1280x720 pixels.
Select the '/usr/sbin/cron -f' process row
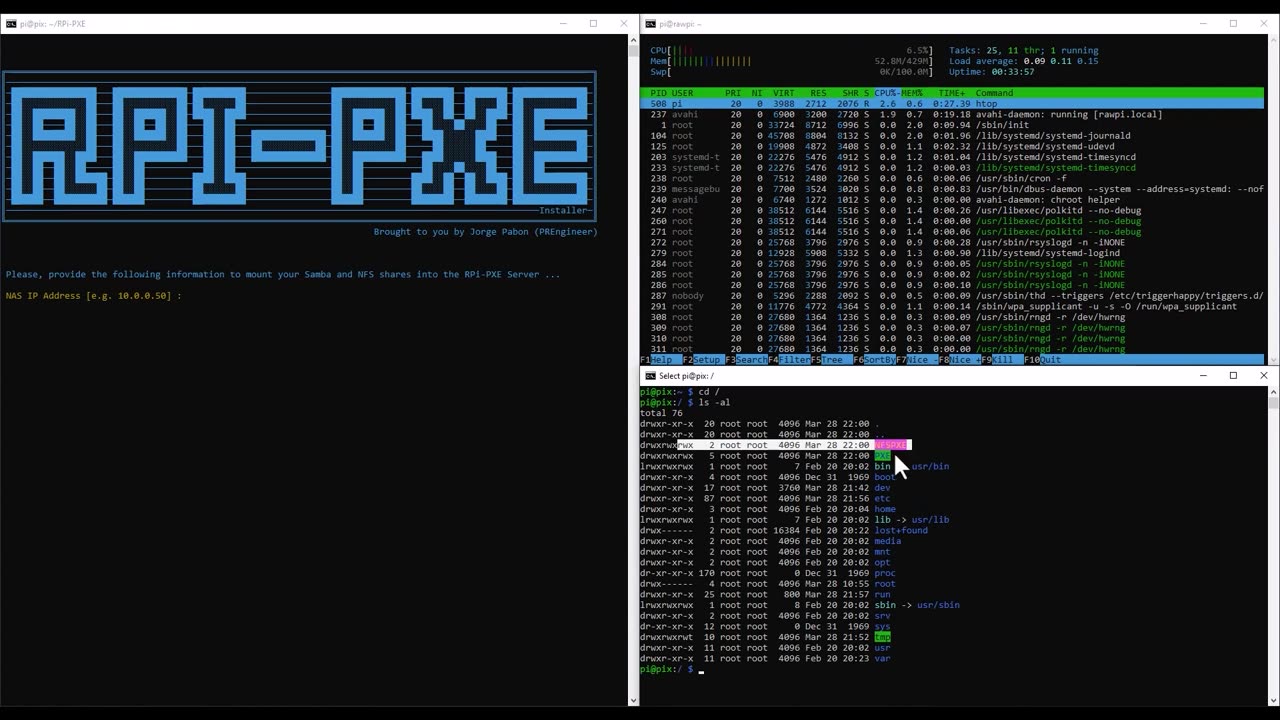tap(951, 179)
